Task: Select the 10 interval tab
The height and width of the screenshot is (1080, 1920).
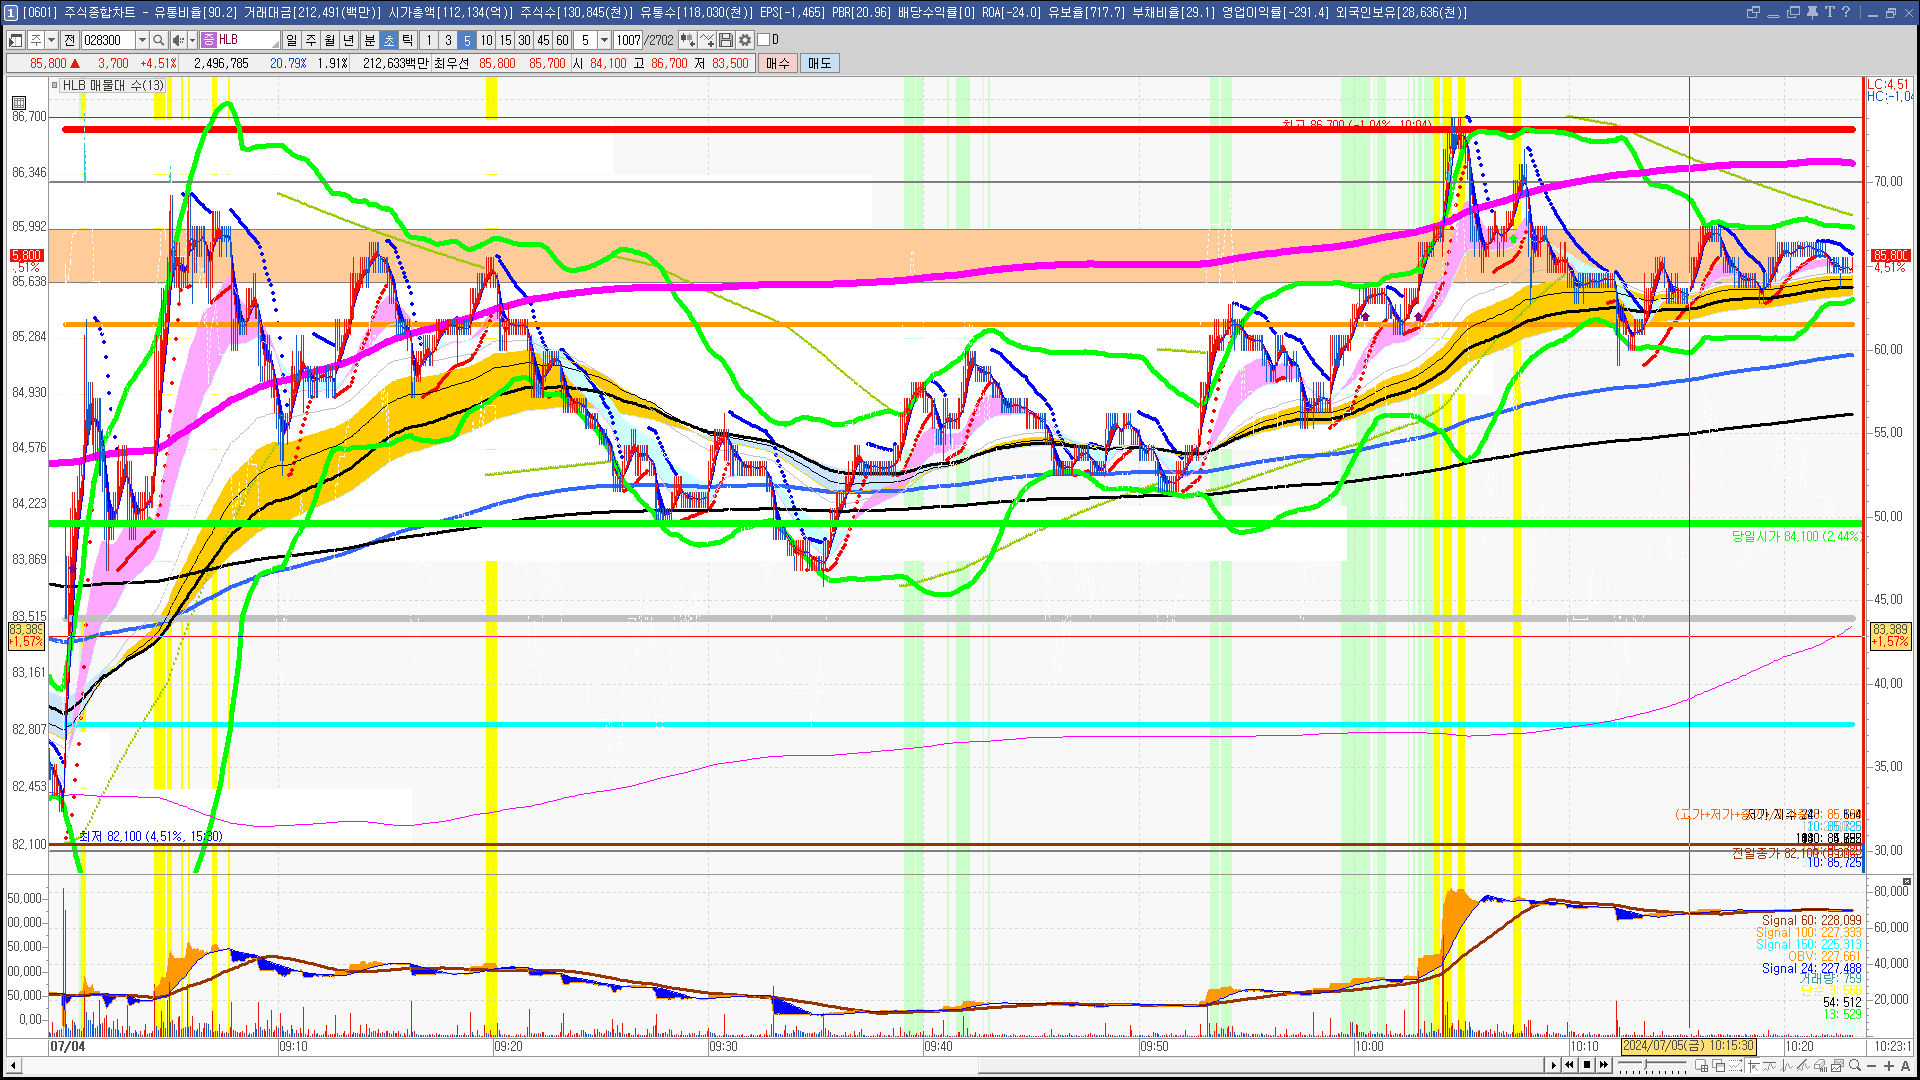Action: pyautogui.click(x=486, y=40)
